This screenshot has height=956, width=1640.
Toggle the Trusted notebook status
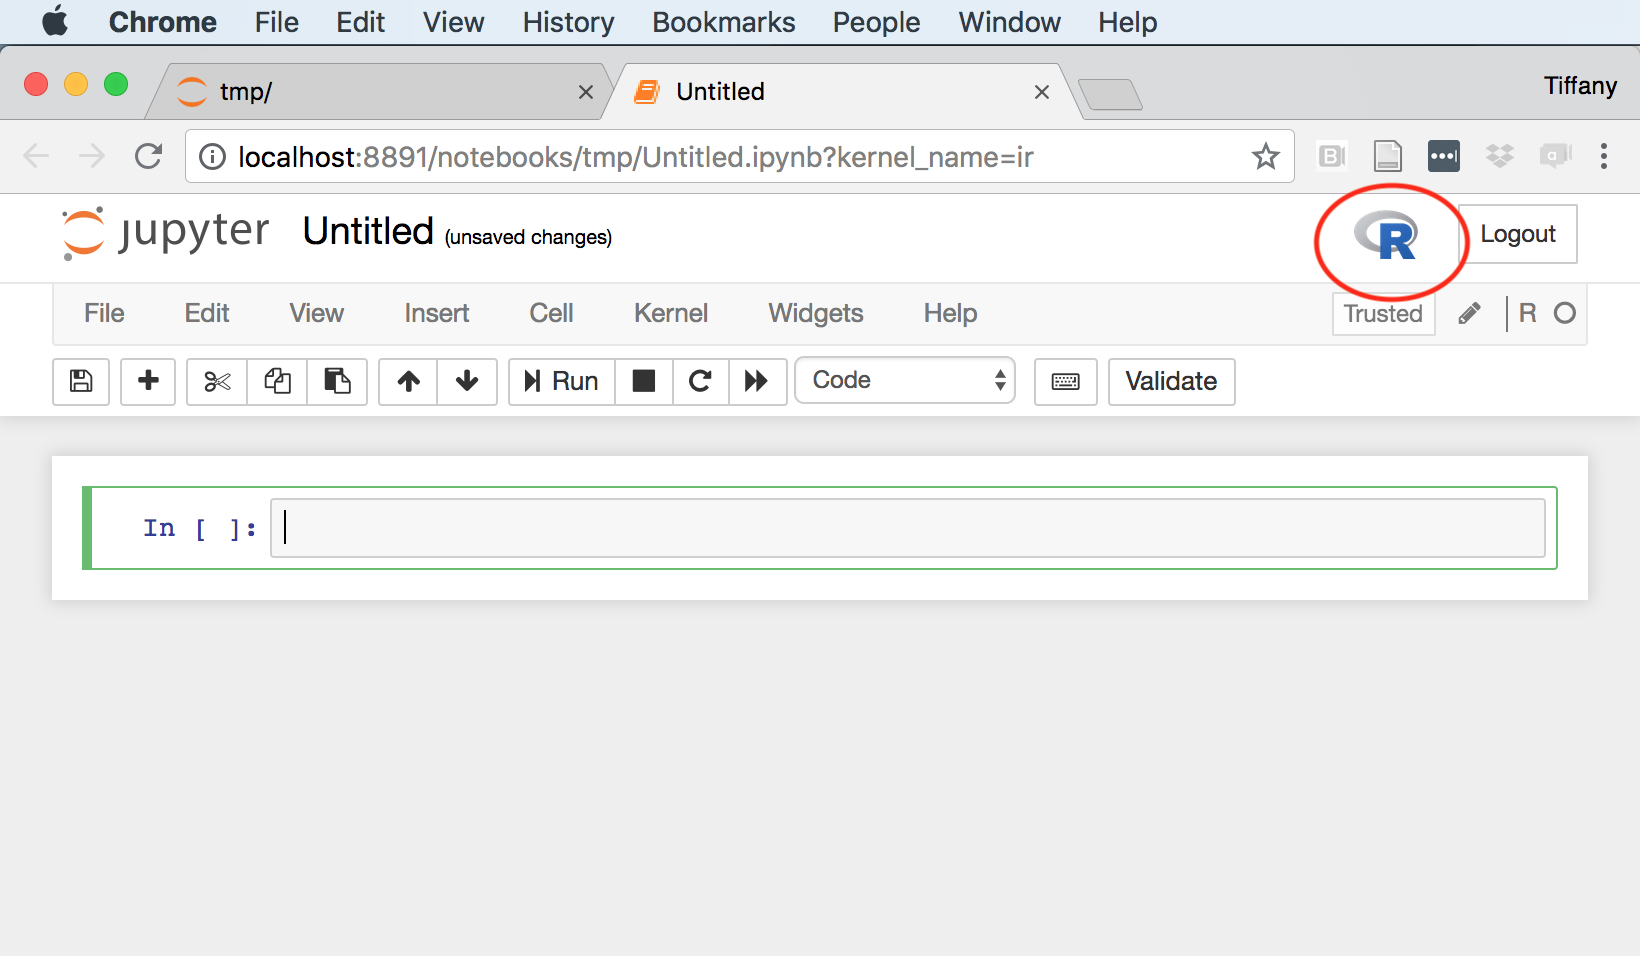coord(1383,313)
